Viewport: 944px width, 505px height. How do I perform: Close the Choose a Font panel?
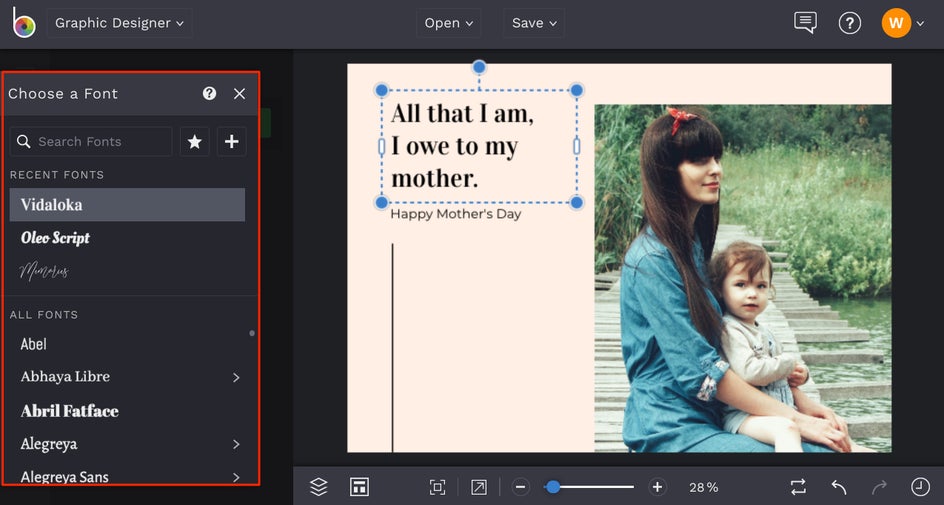click(239, 93)
